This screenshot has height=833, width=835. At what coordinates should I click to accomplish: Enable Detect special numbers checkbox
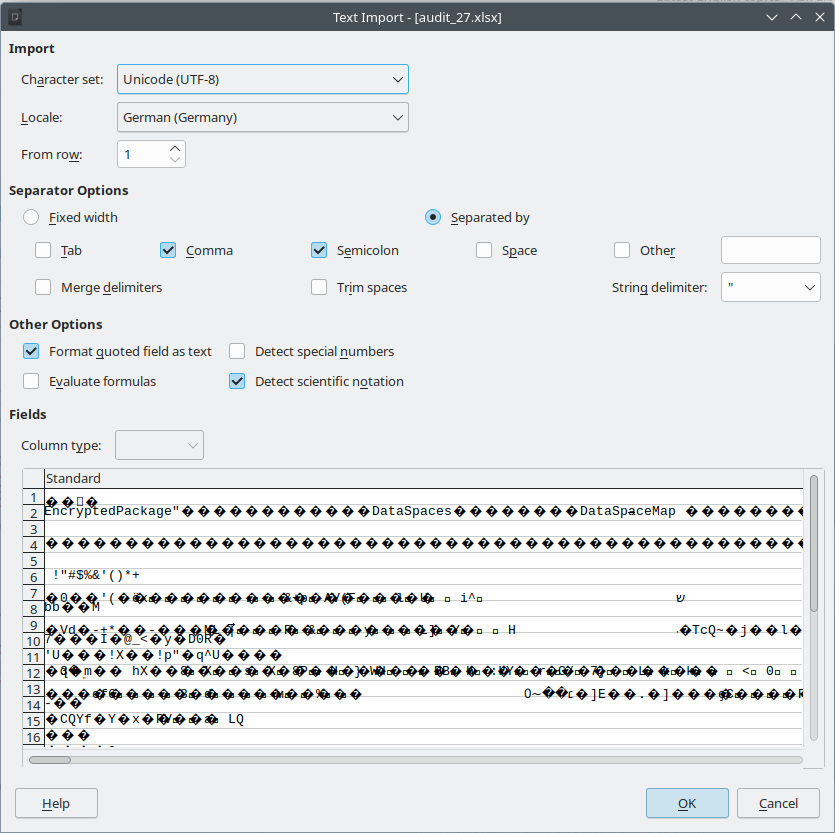click(237, 352)
